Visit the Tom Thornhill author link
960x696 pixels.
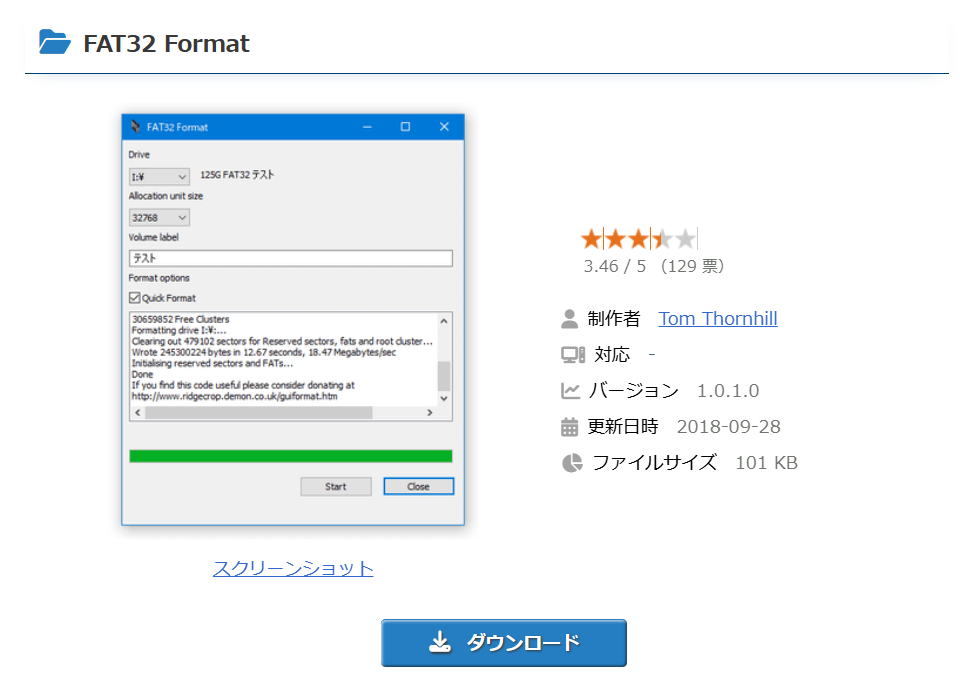click(x=717, y=318)
